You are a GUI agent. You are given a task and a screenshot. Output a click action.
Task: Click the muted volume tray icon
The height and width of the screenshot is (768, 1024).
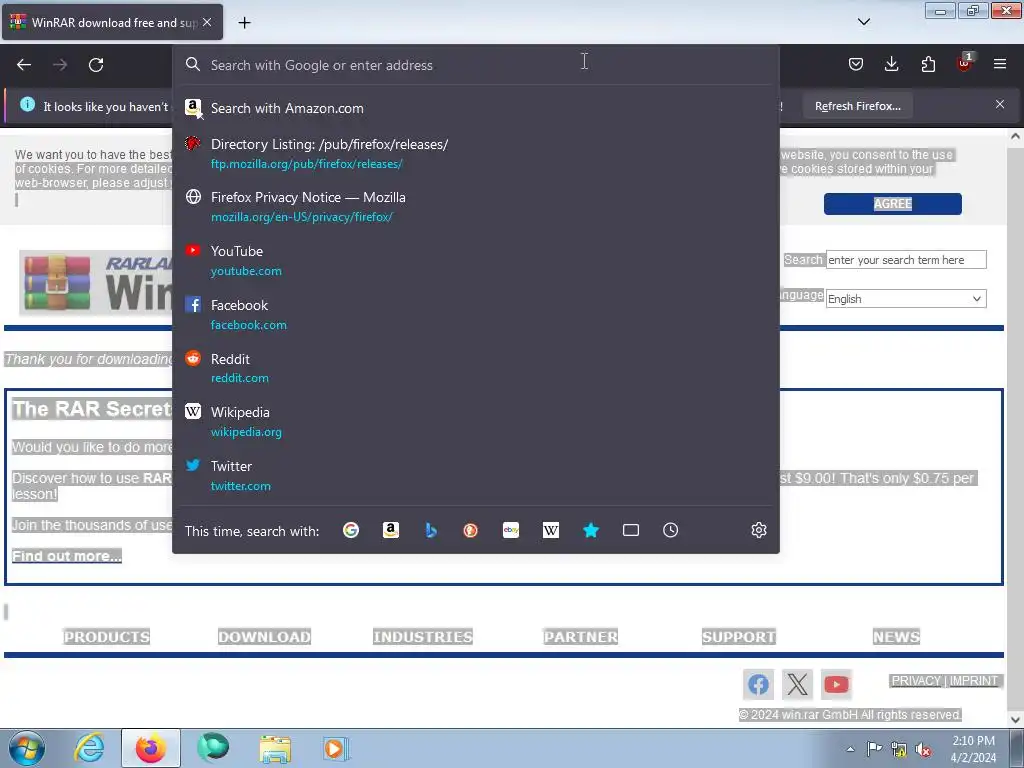pyautogui.click(x=923, y=750)
